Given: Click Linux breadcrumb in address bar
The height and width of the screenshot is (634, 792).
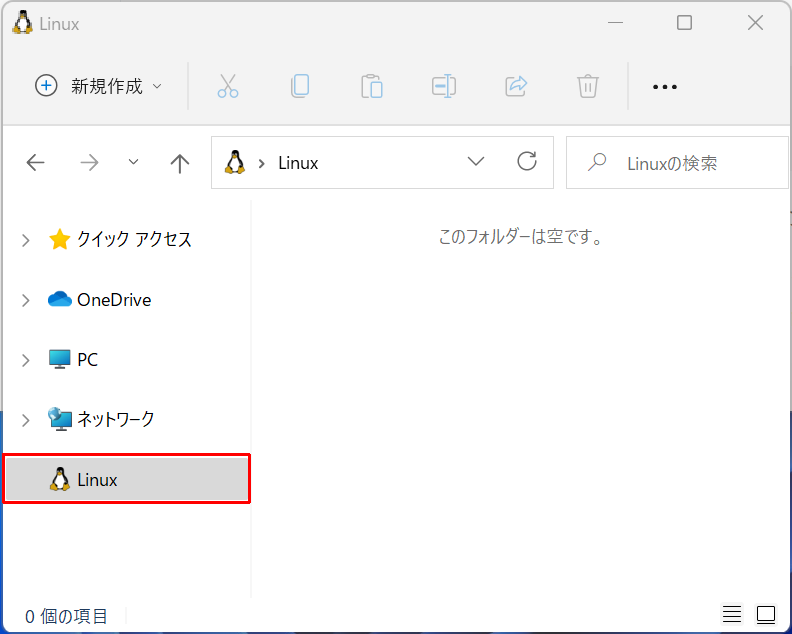Looking at the screenshot, I should pyautogui.click(x=298, y=163).
